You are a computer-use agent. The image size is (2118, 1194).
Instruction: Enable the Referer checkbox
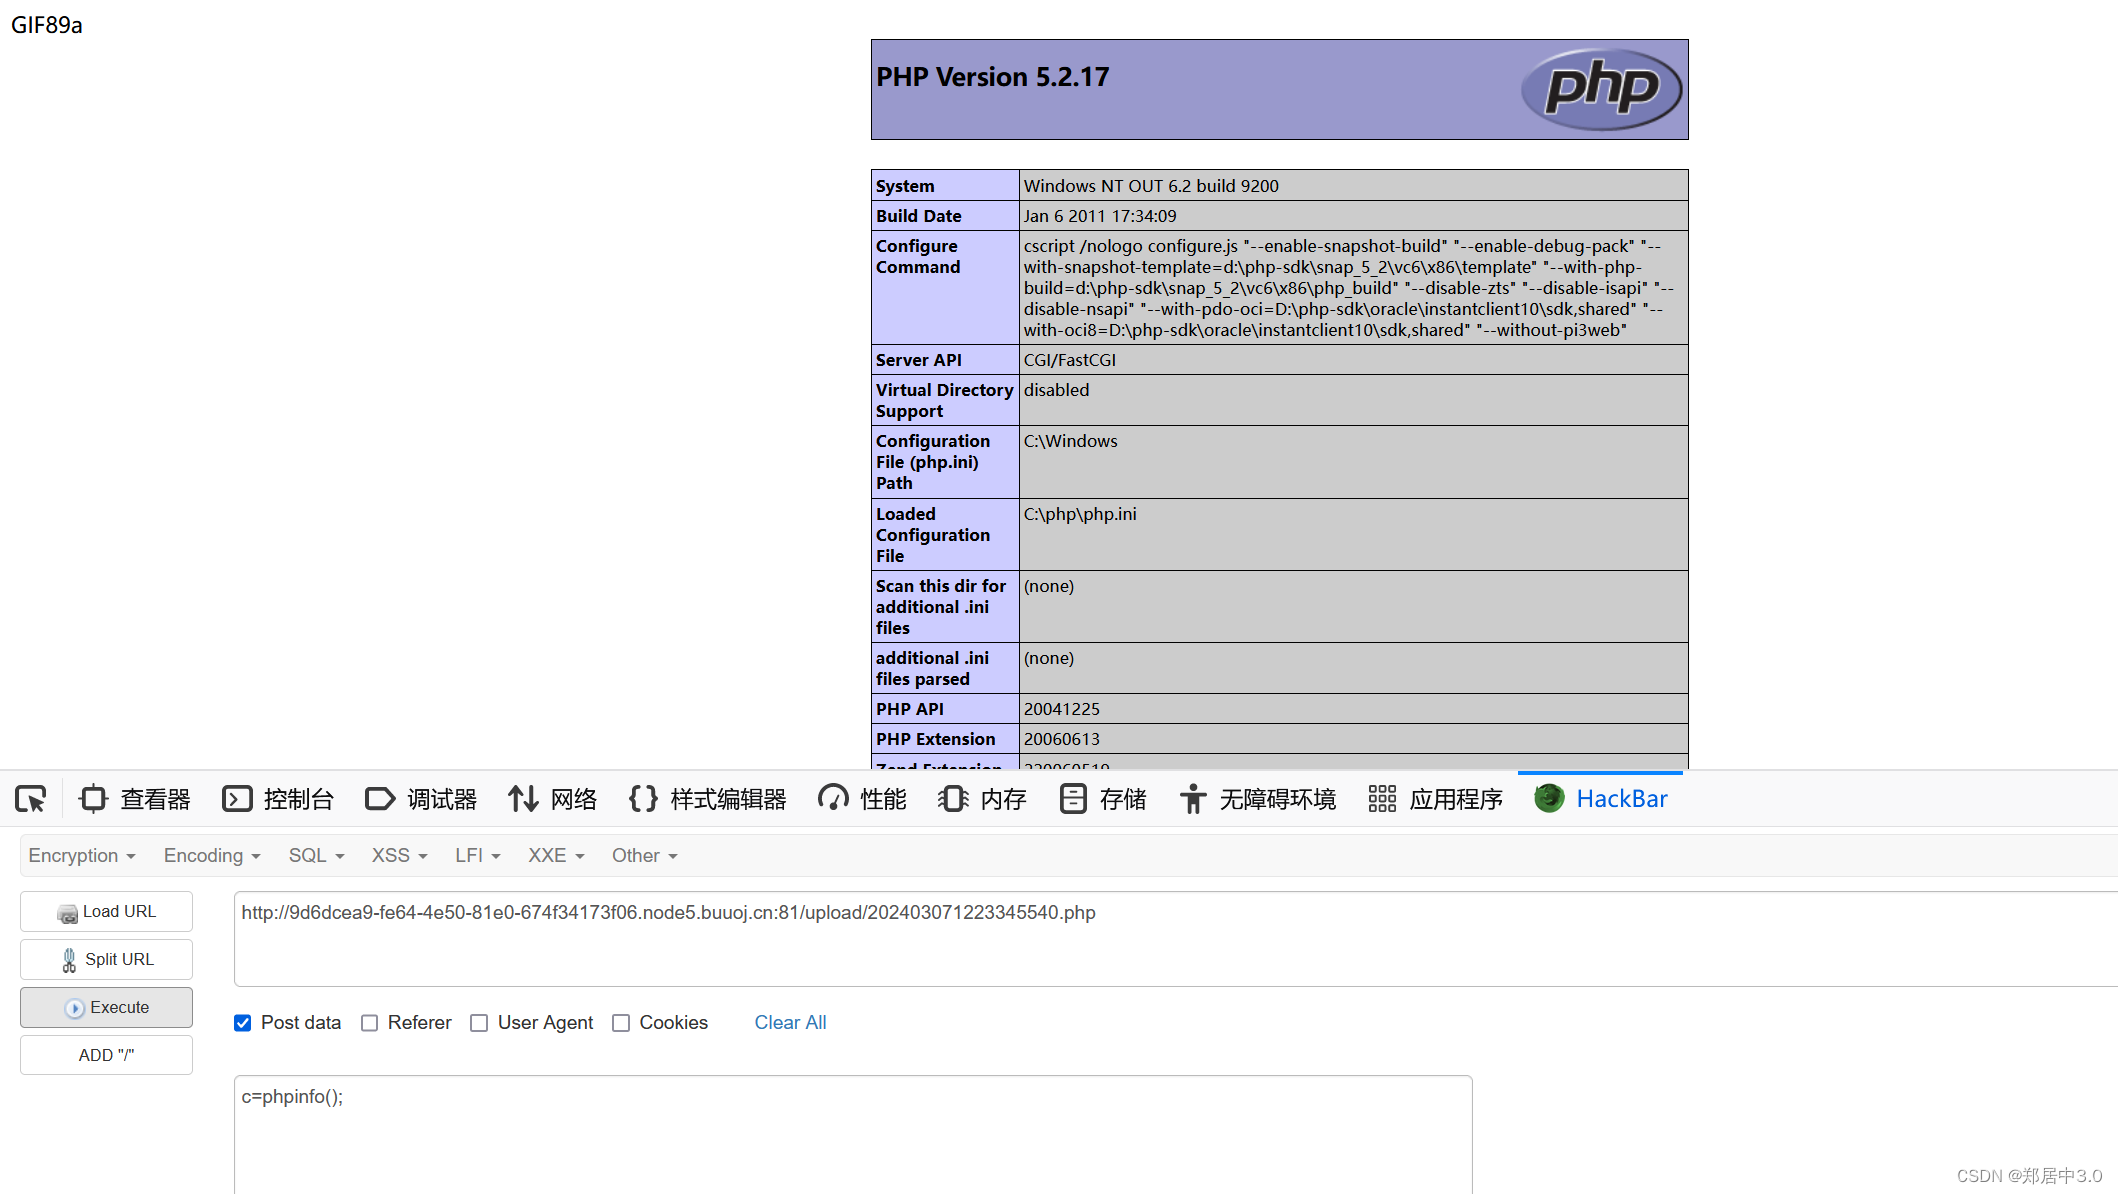click(x=369, y=1023)
